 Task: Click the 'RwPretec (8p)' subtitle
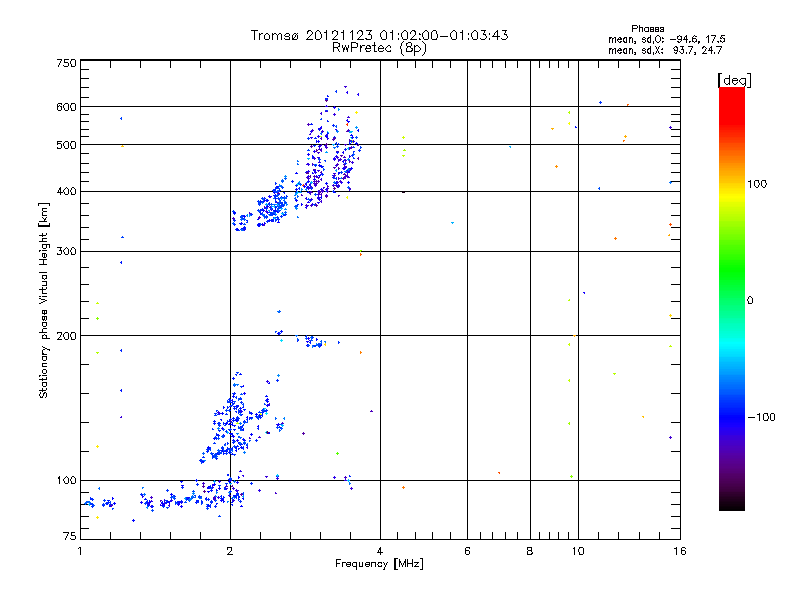pyautogui.click(x=379, y=48)
